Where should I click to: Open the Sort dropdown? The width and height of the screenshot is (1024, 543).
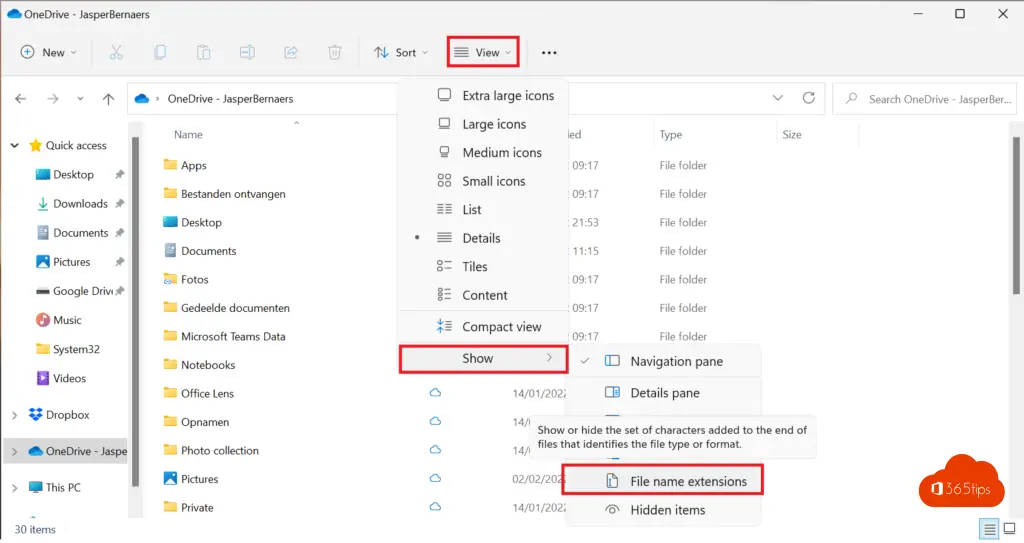[400, 52]
